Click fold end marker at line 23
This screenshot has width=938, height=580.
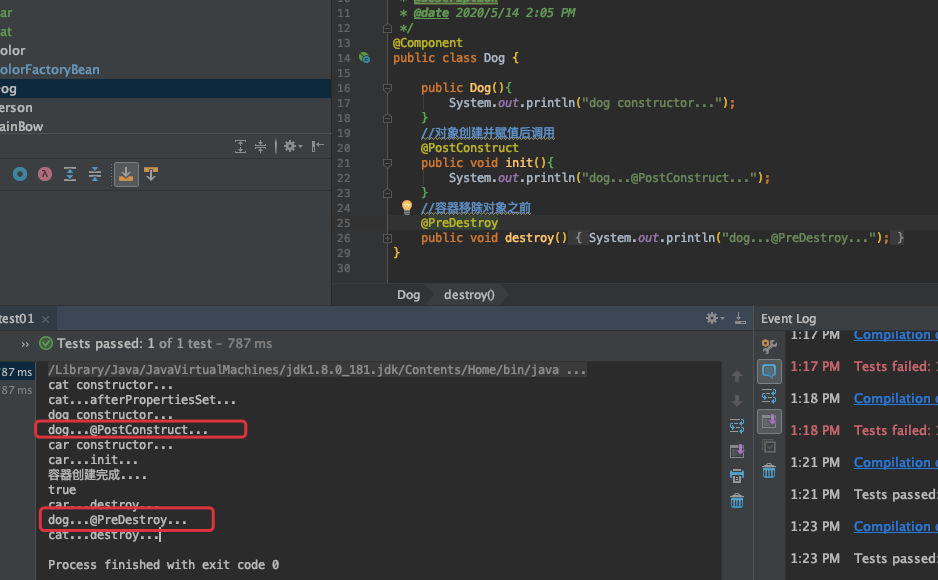tap(388, 193)
